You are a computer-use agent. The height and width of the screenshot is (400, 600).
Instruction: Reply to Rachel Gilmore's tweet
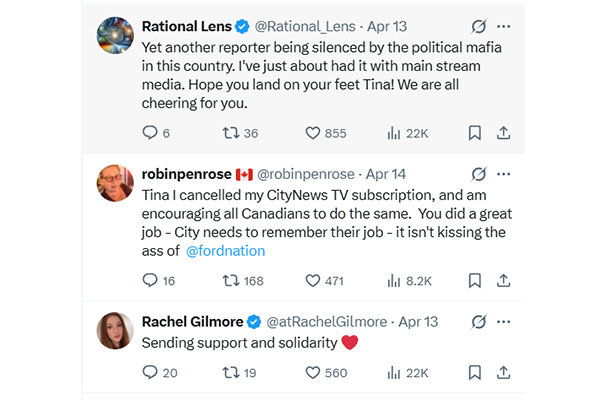(x=151, y=373)
